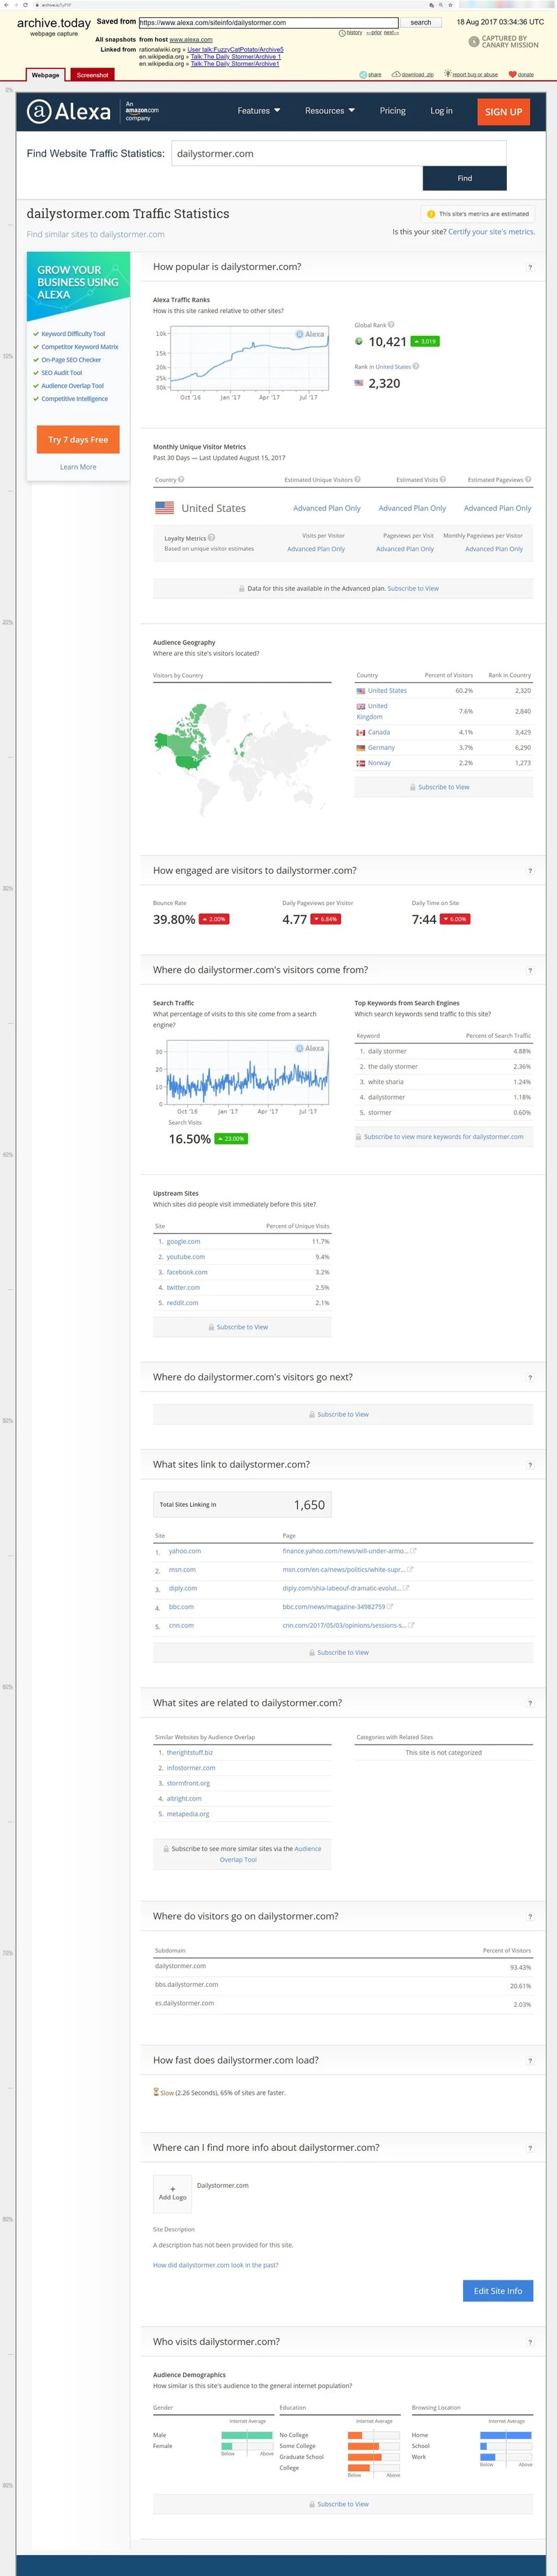Click the Alexa logo in header
The width and height of the screenshot is (557, 2576).
[x=68, y=112]
